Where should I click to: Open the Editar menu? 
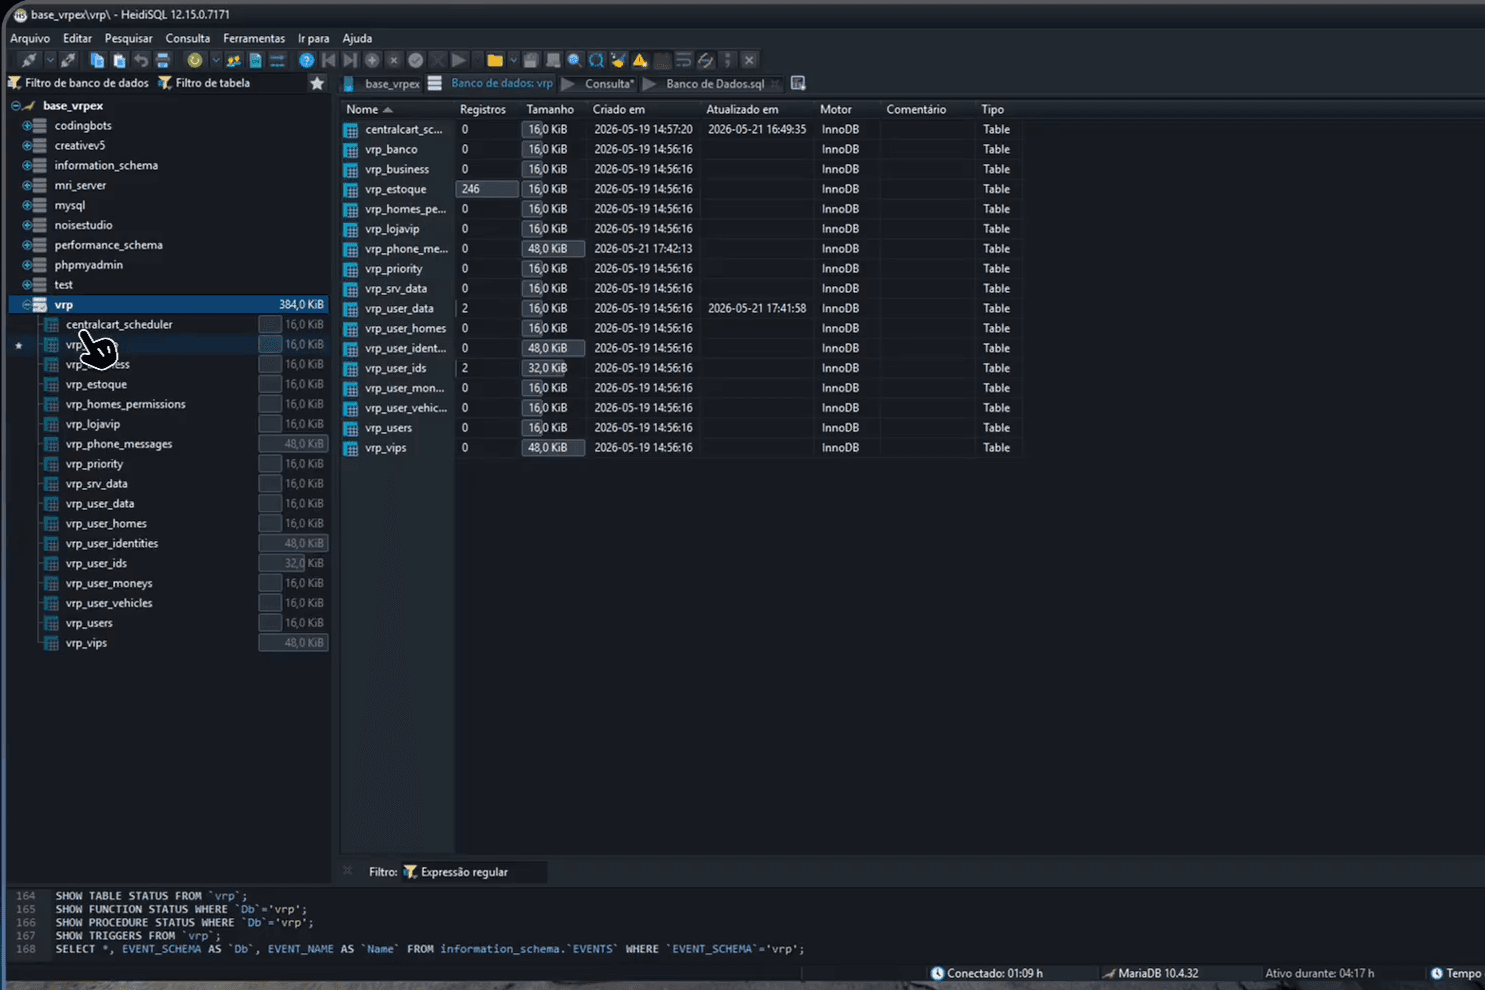77,38
